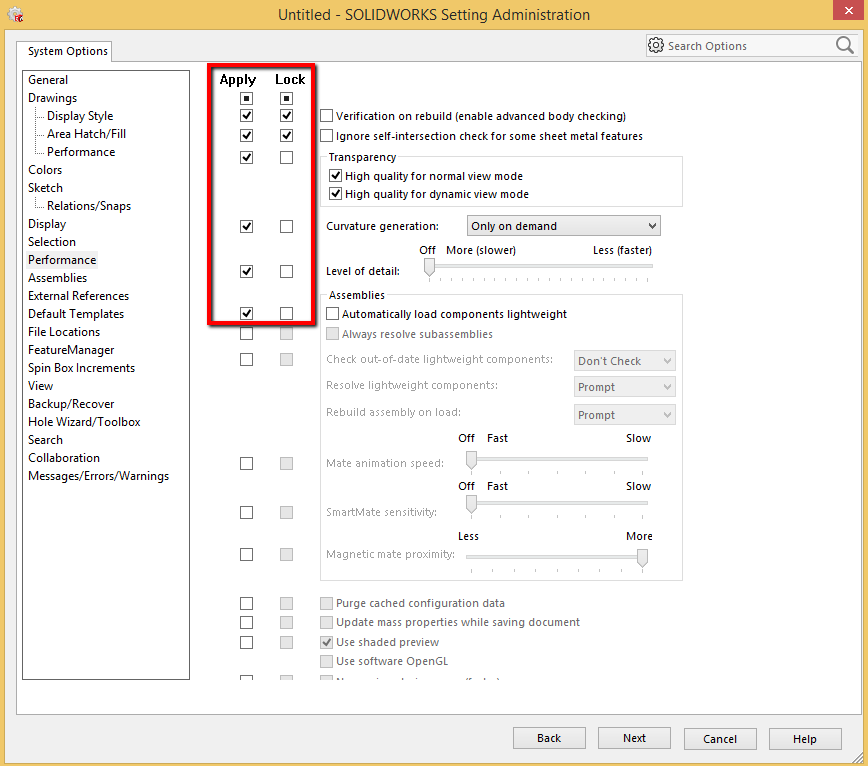Image resolution: width=868 pixels, height=766 pixels.
Task: Check Apply for Mate animation speed
Action: click(x=246, y=463)
